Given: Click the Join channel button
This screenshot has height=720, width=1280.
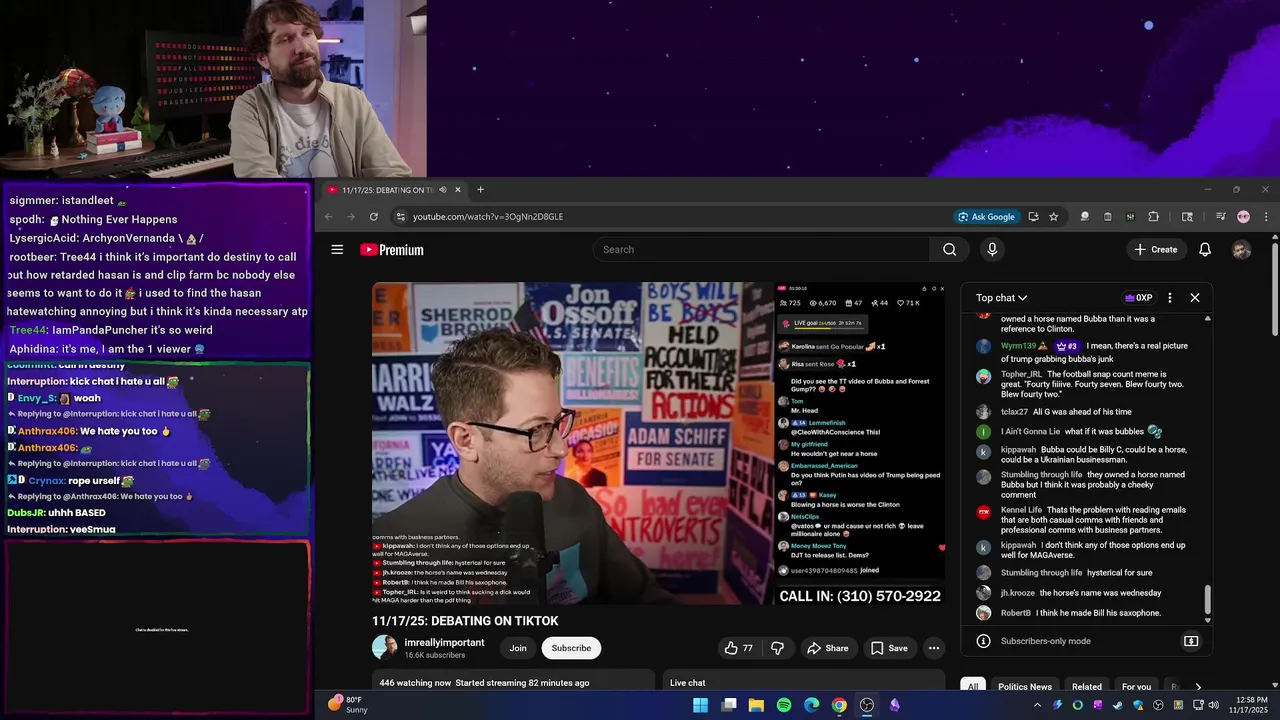Looking at the screenshot, I should tap(518, 648).
